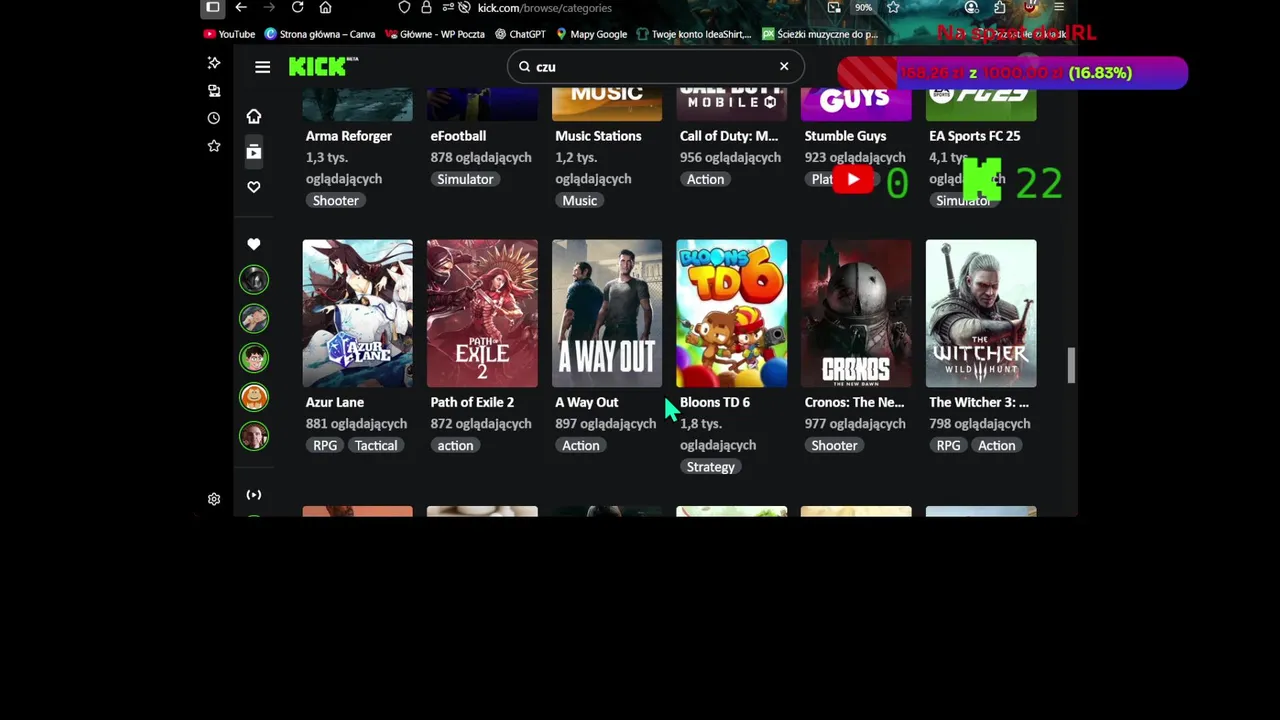Image resolution: width=1280 pixels, height=720 pixels.
Task: Open Azur Lane category thumbnail
Action: [357, 313]
